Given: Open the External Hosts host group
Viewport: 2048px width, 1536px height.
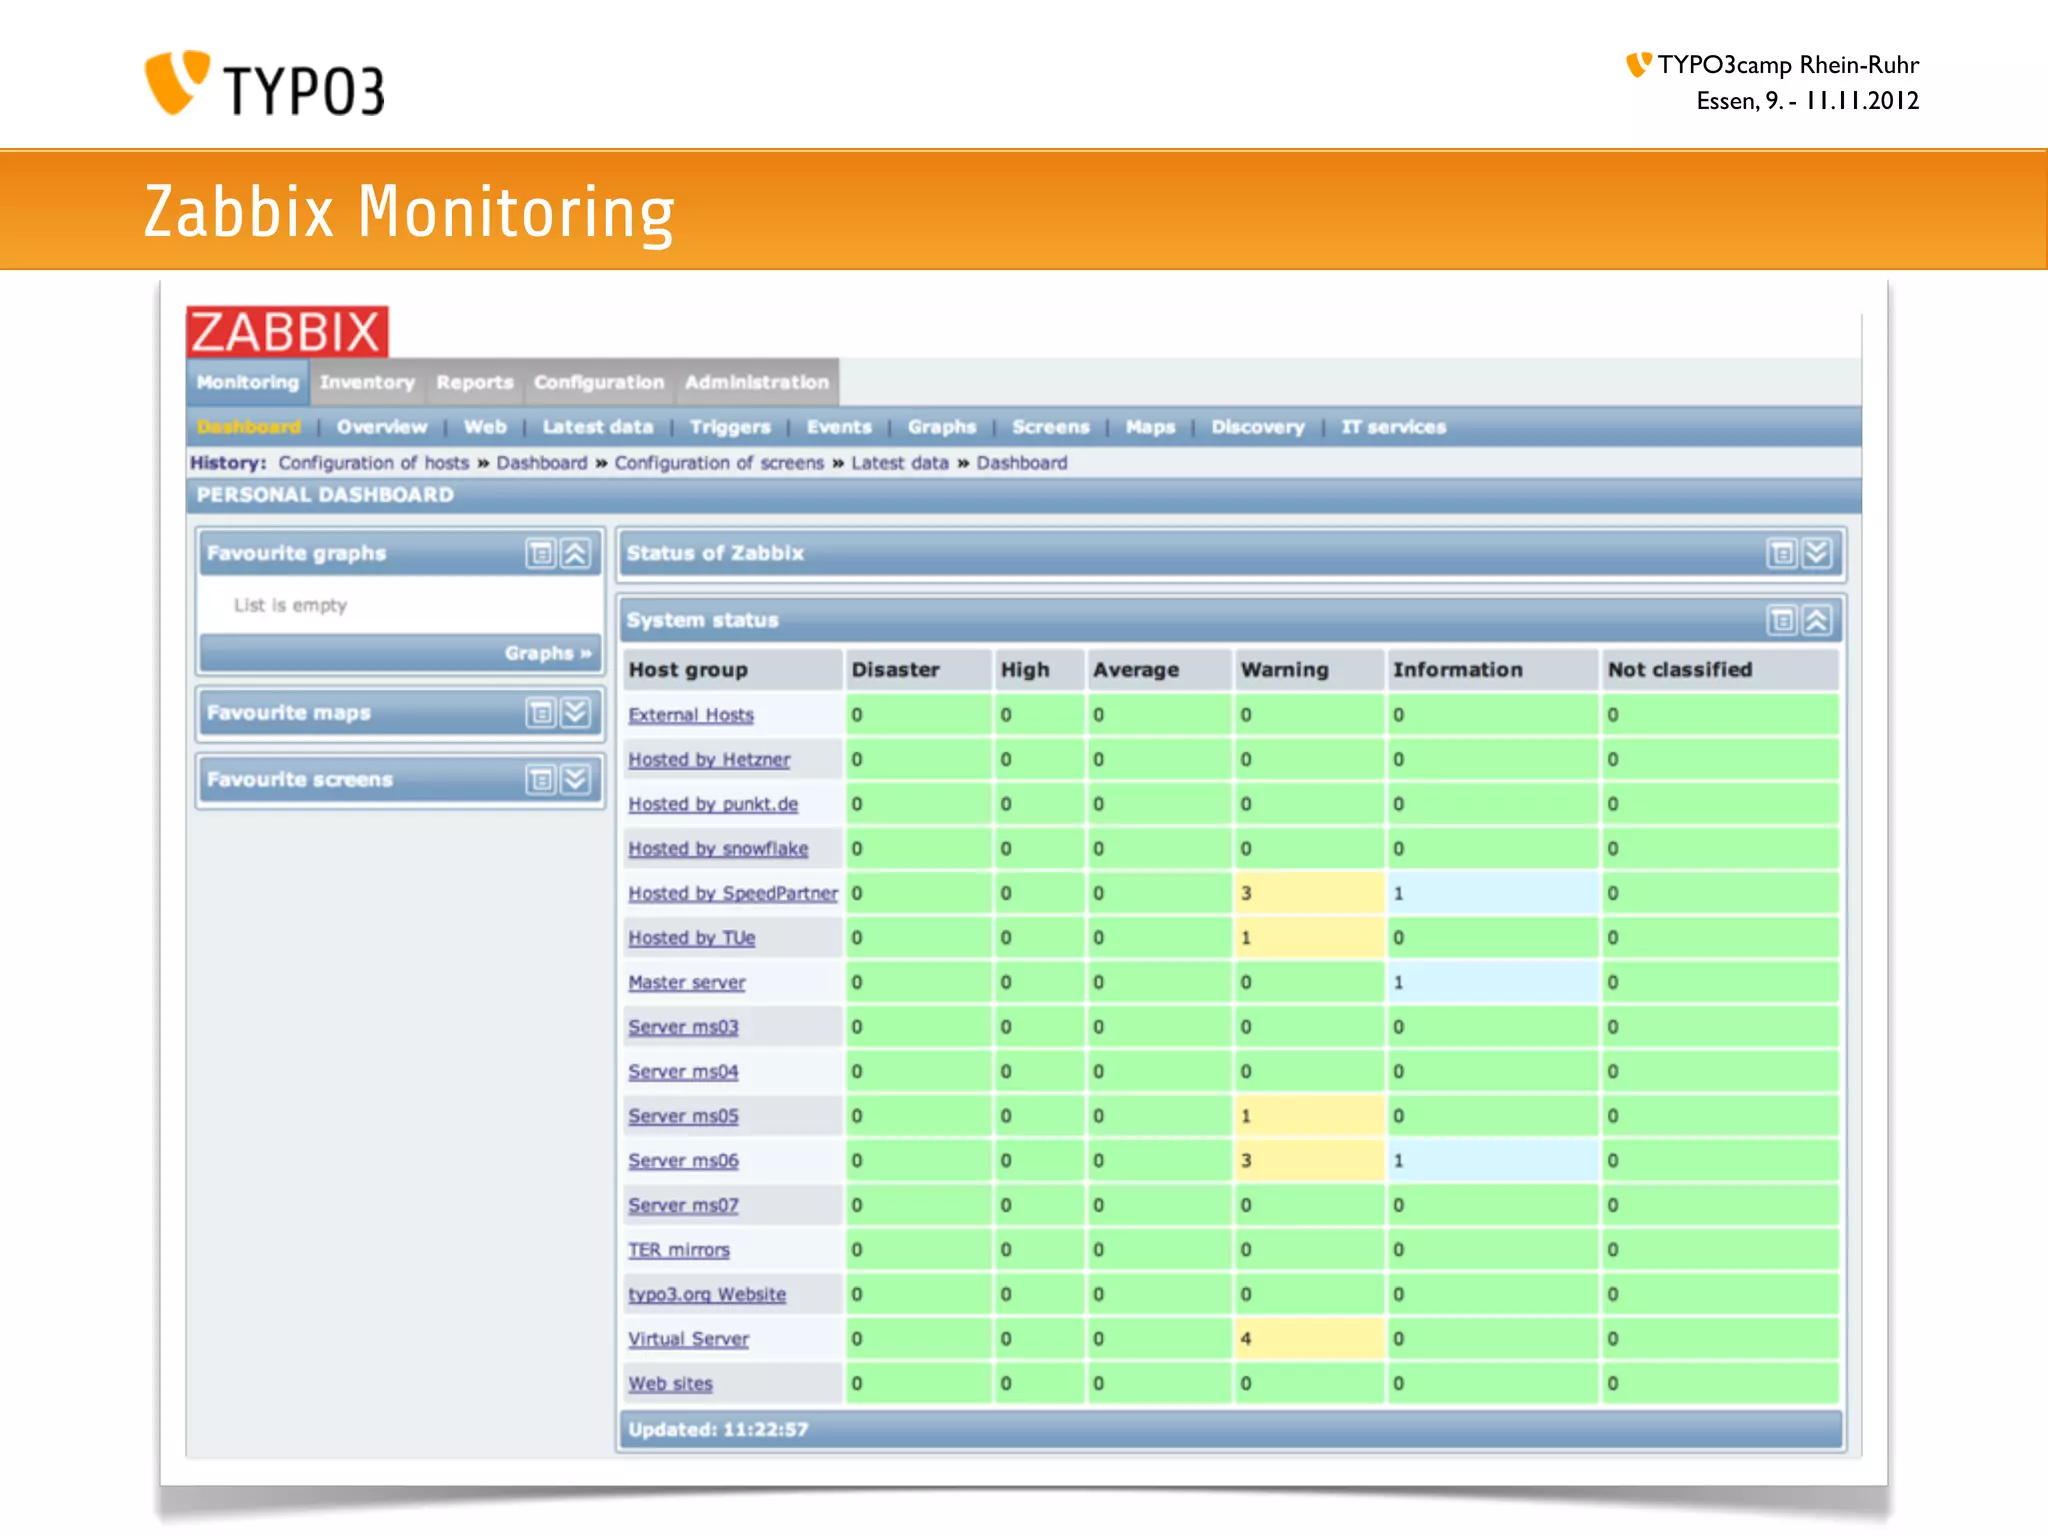Looking at the screenshot, I should [691, 715].
